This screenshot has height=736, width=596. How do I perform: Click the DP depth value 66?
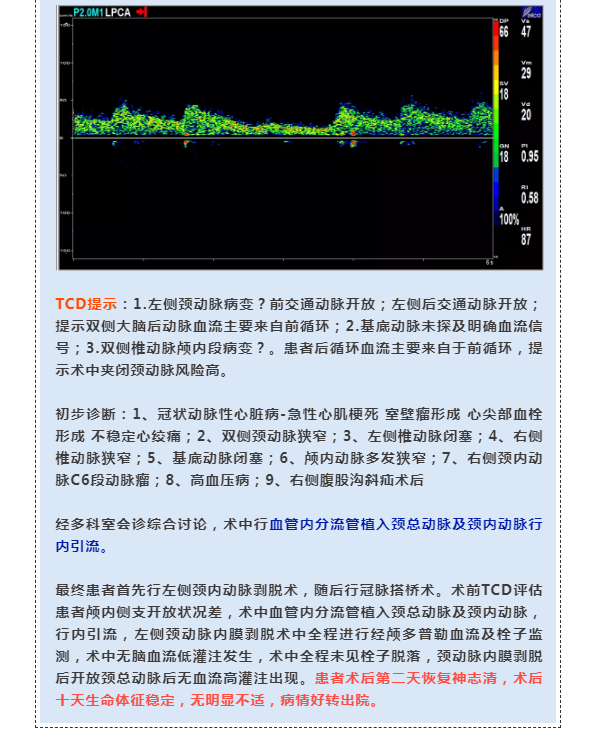click(504, 32)
